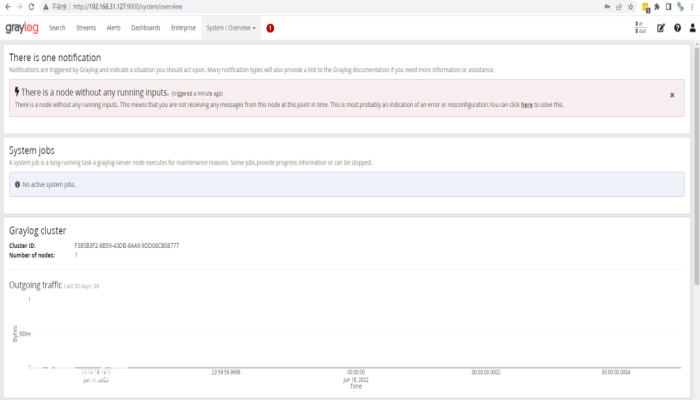Screen dimensions: 700x400
Task: Click the Graylog logo
Action: point(22,28)
